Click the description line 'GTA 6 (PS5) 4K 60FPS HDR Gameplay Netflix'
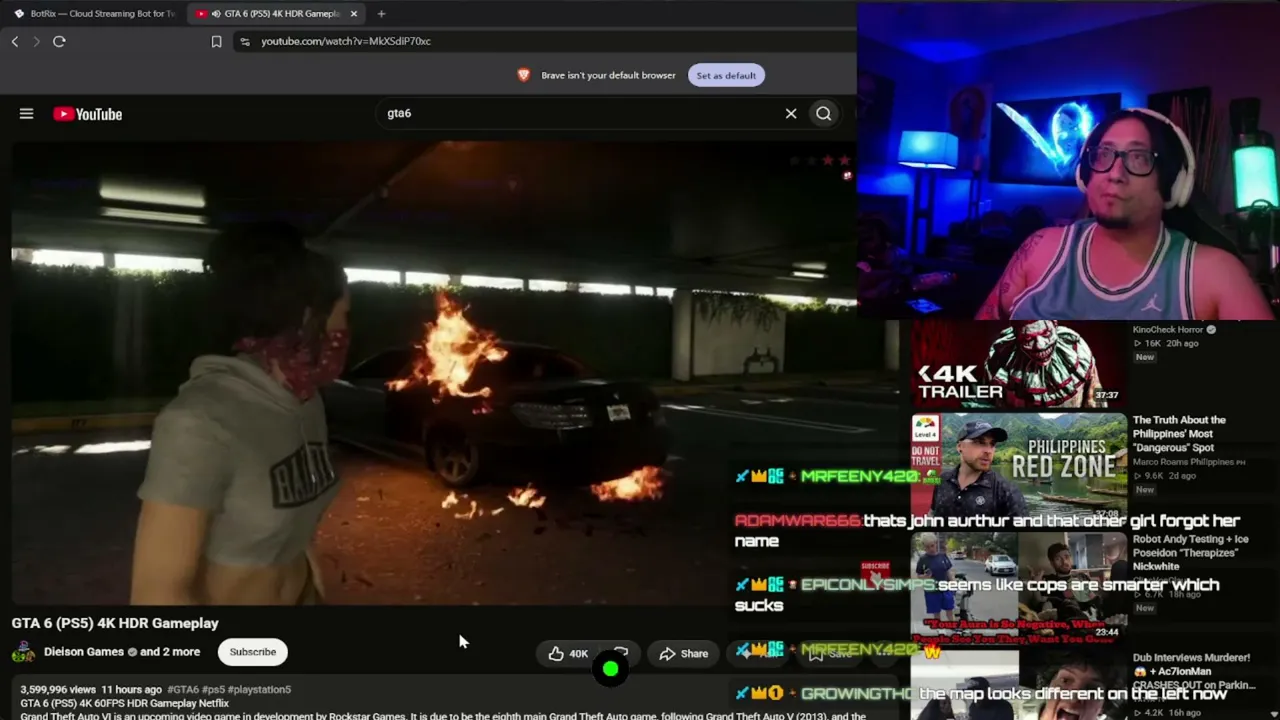1280x720 pixels. pyautogui.click(x=125, y=704)
